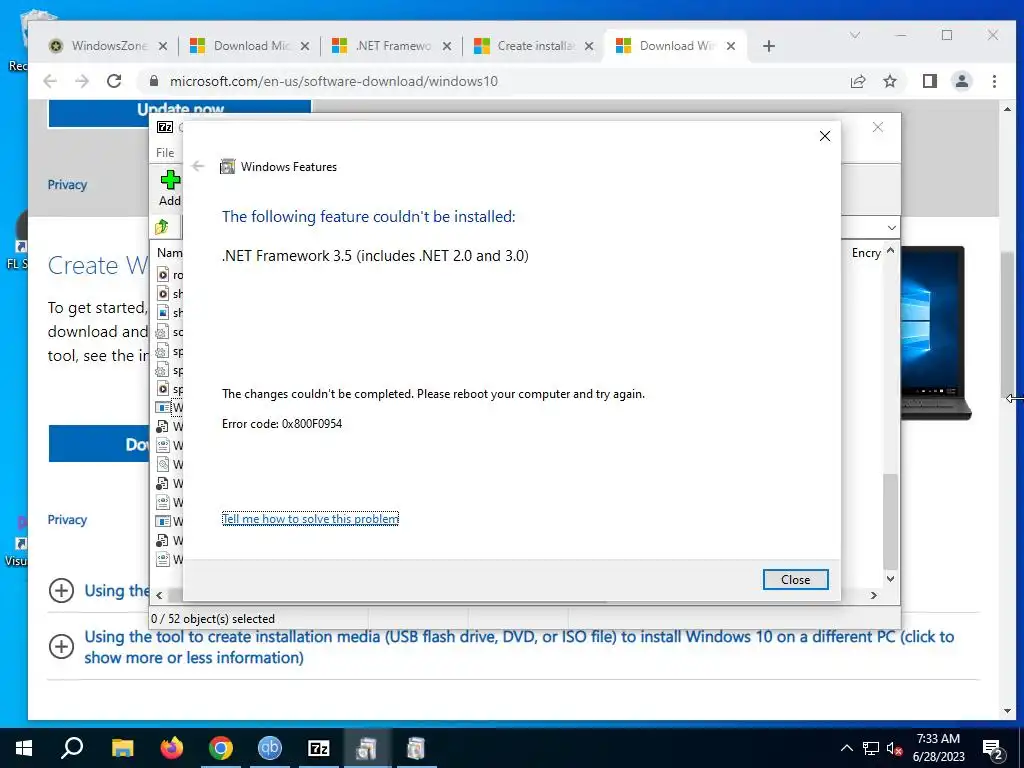Click the muted volume icon in tray
Viewport: 1024px width, 768px height.
894,748
